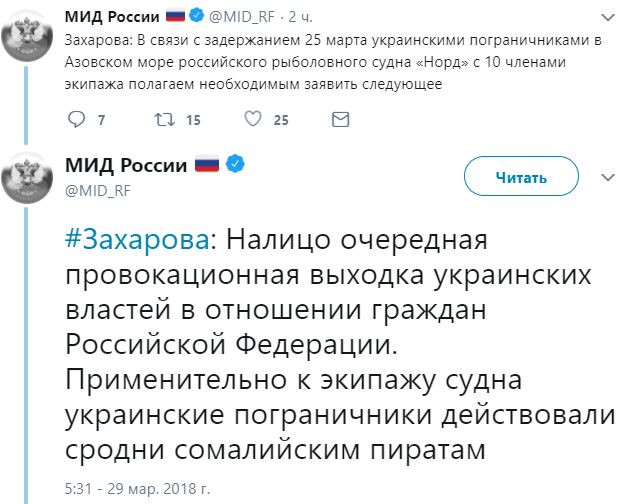The height and width of the screenshot is (504, 637).
Task: Open МИД России profile name in first tweet
Action: point(113,17)
